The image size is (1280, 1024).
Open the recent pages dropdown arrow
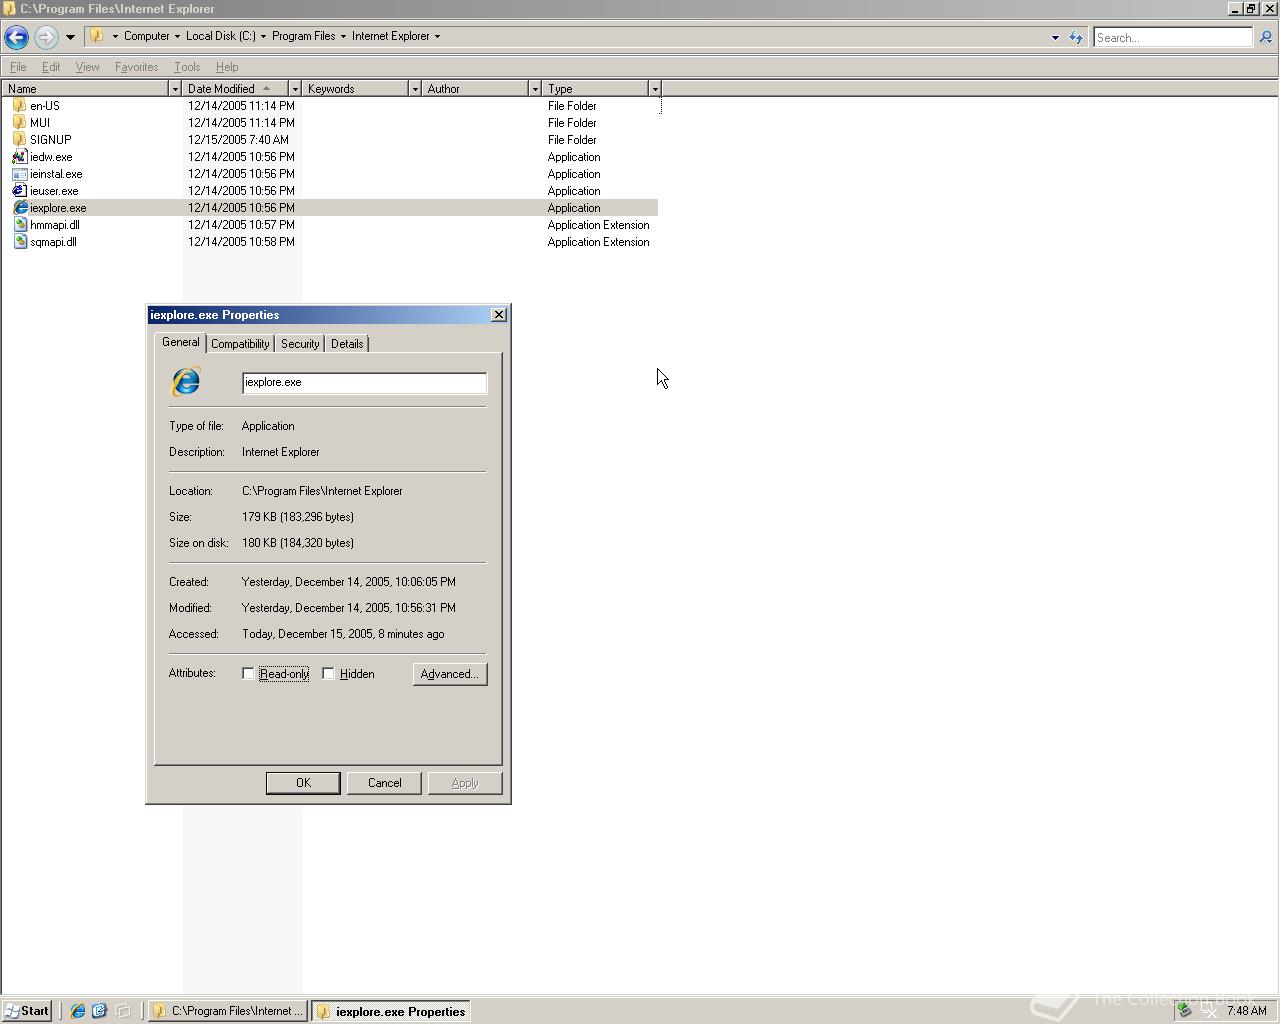(x=70, y=37)
